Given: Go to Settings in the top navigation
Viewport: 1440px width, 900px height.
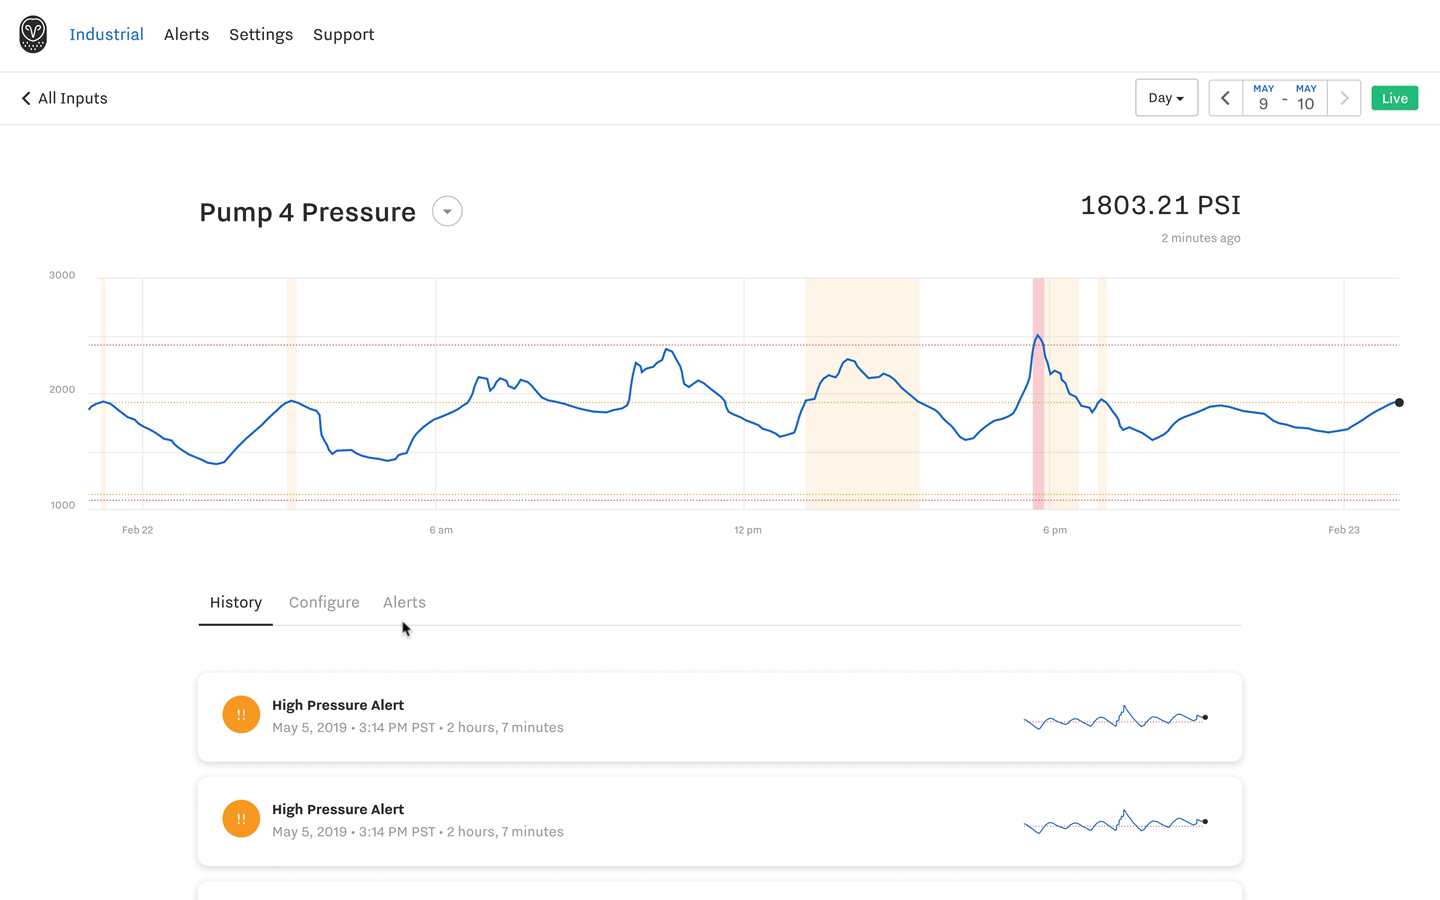Looking at the screenshot, I should [x=261, y=35].
